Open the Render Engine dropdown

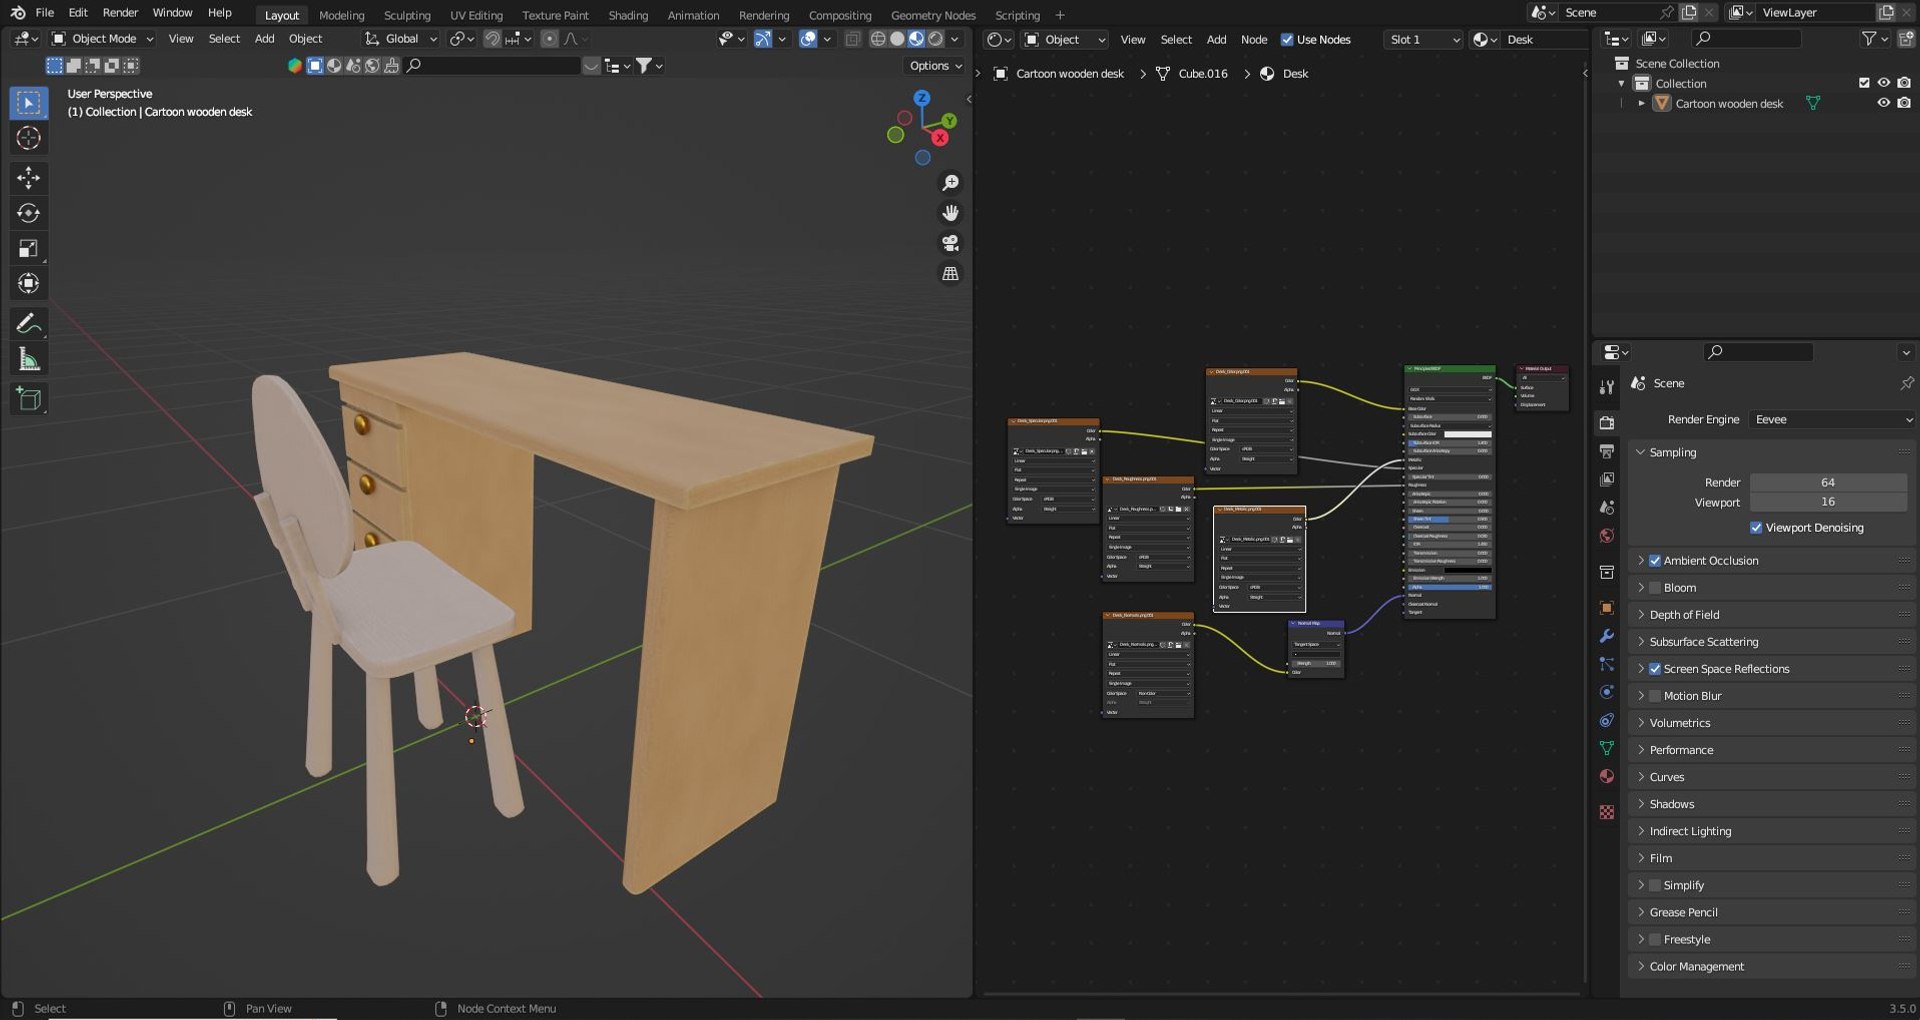point(1832,419)
